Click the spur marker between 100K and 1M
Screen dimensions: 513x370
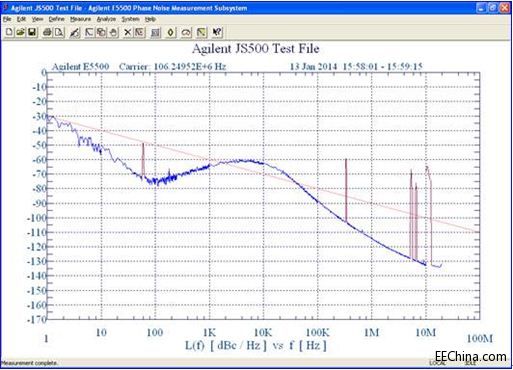tap(346, 190)
